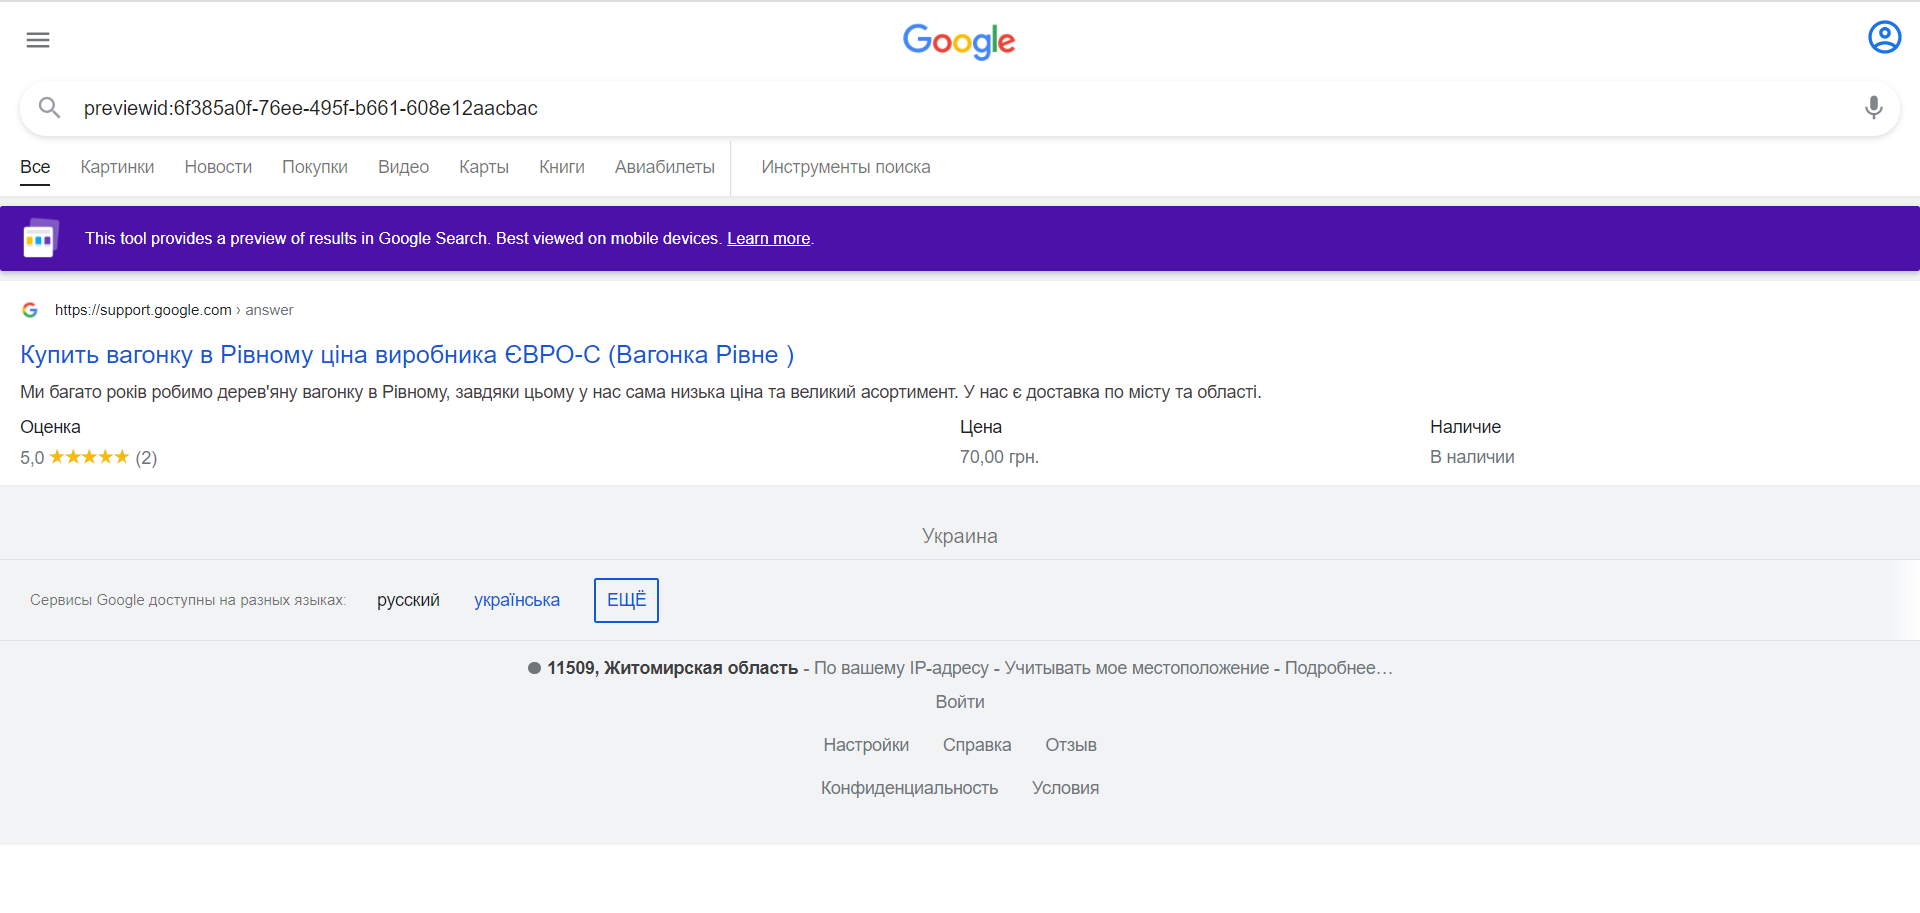
Task: Click Учитывать мое местоположение link
Action: tap(1137, 668)
